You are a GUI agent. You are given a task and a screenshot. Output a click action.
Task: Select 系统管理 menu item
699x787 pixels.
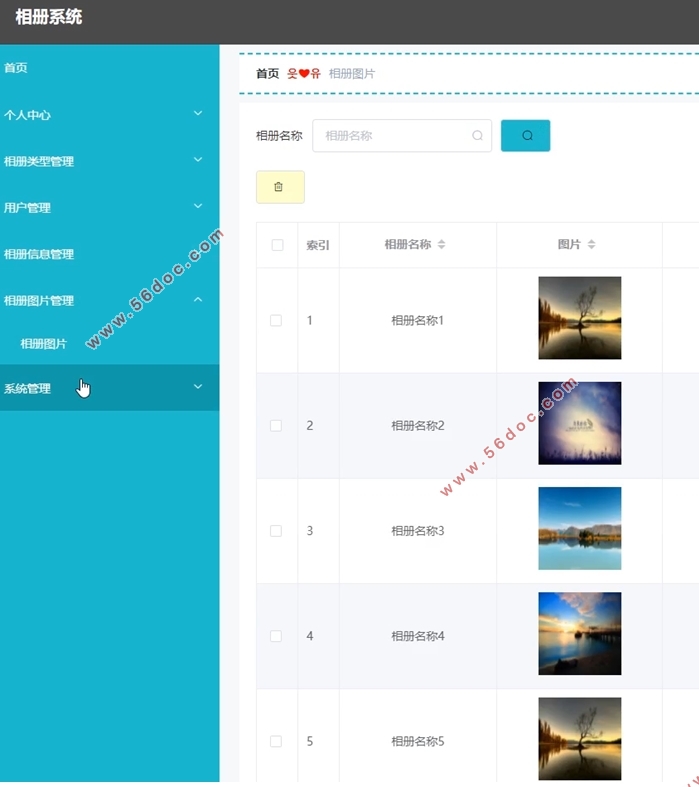109,387
